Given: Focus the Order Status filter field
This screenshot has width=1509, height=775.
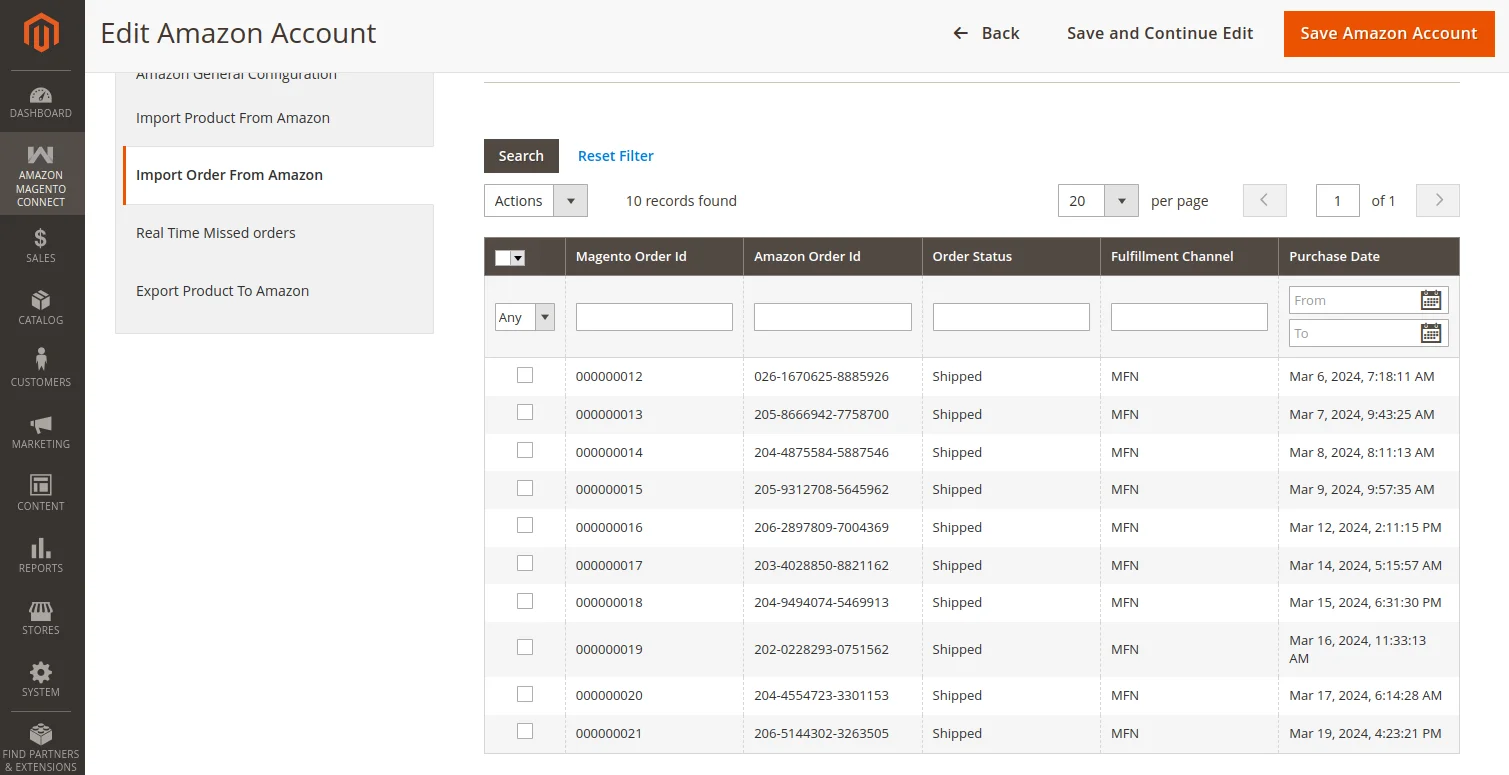Looking at the screenshot, I should click(x=1011, y=317).
